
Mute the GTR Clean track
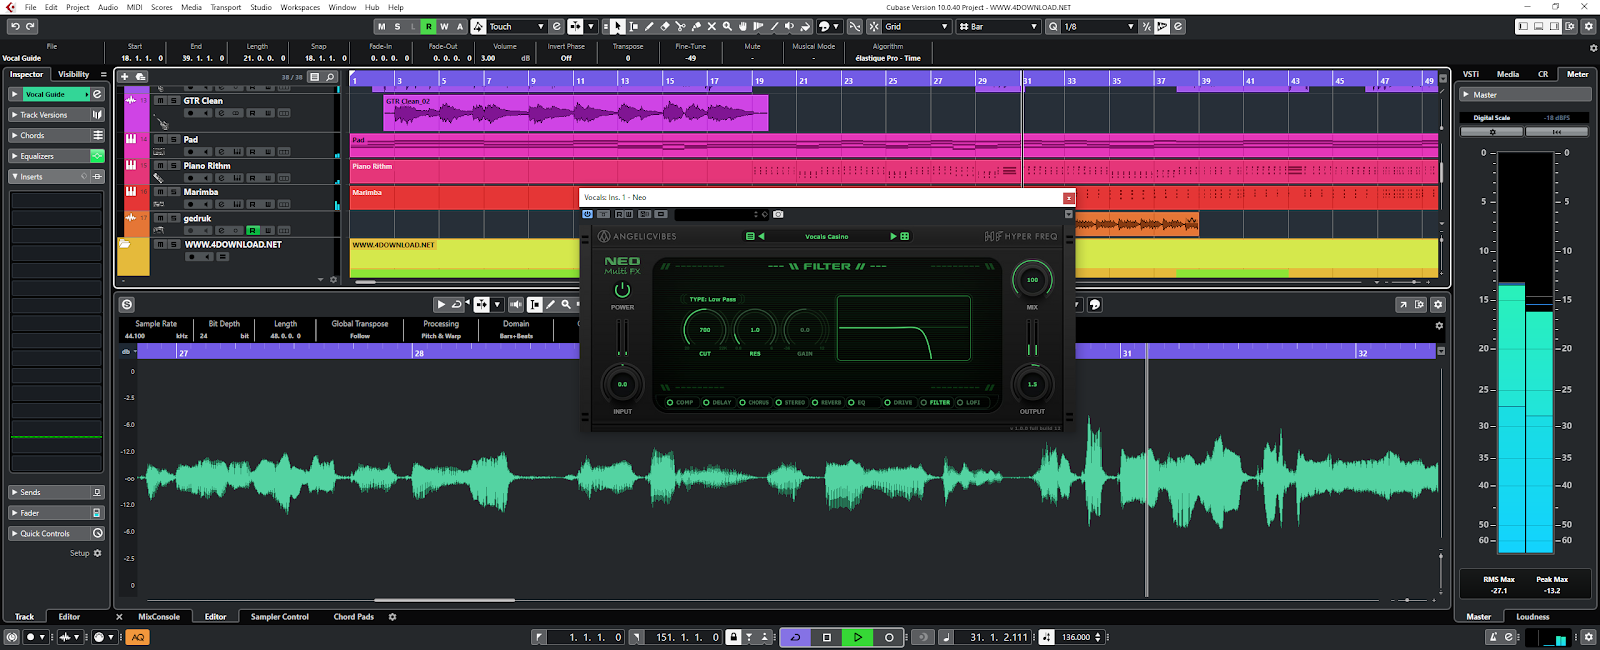point(160,101)
